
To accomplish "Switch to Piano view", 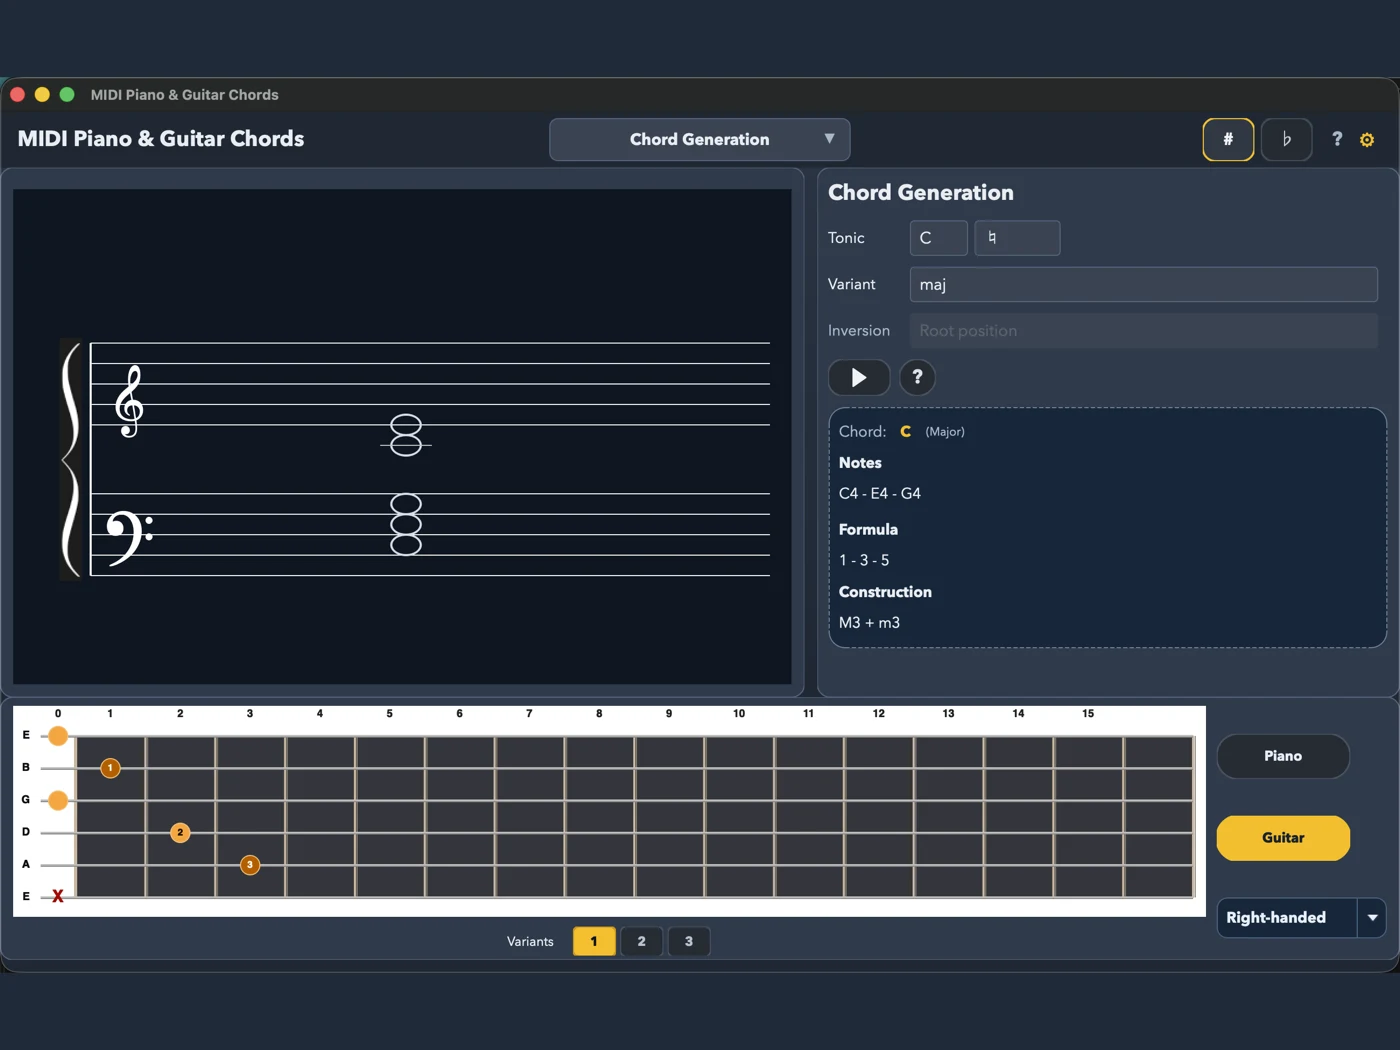I will [1283, 756].
